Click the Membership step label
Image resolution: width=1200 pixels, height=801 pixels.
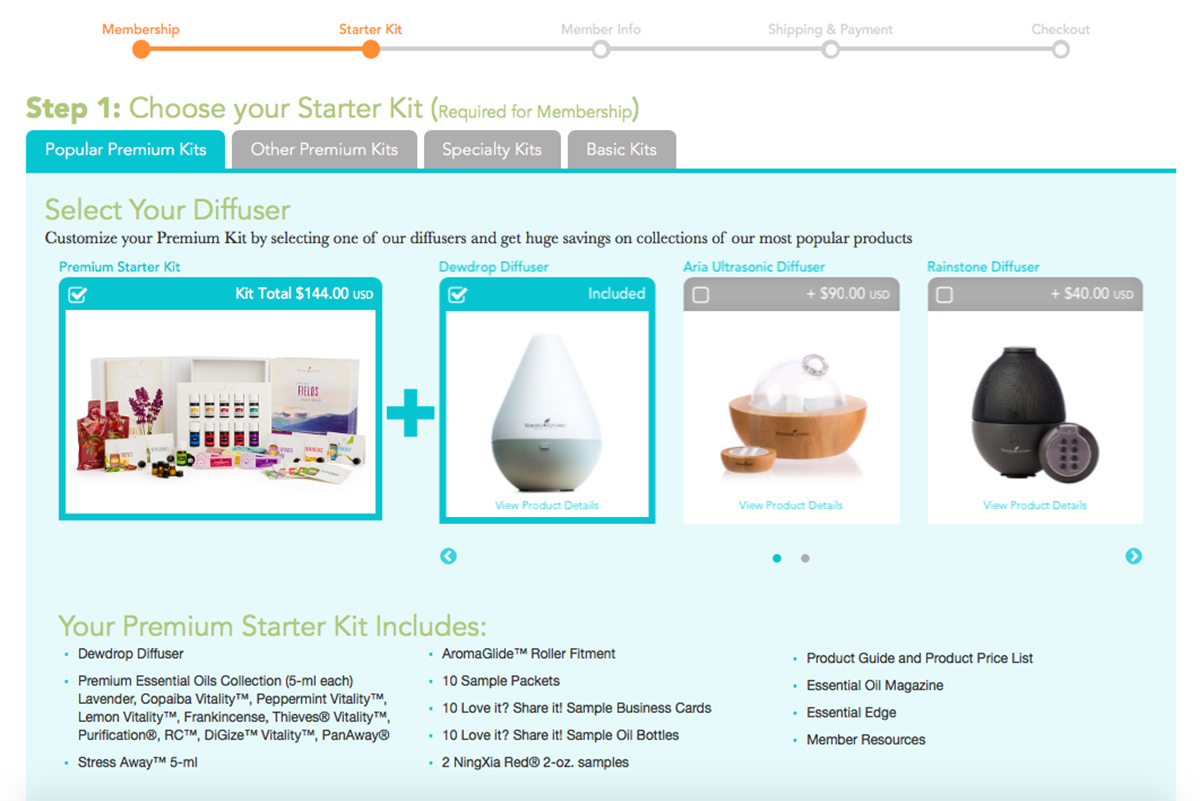pos(141,29)
